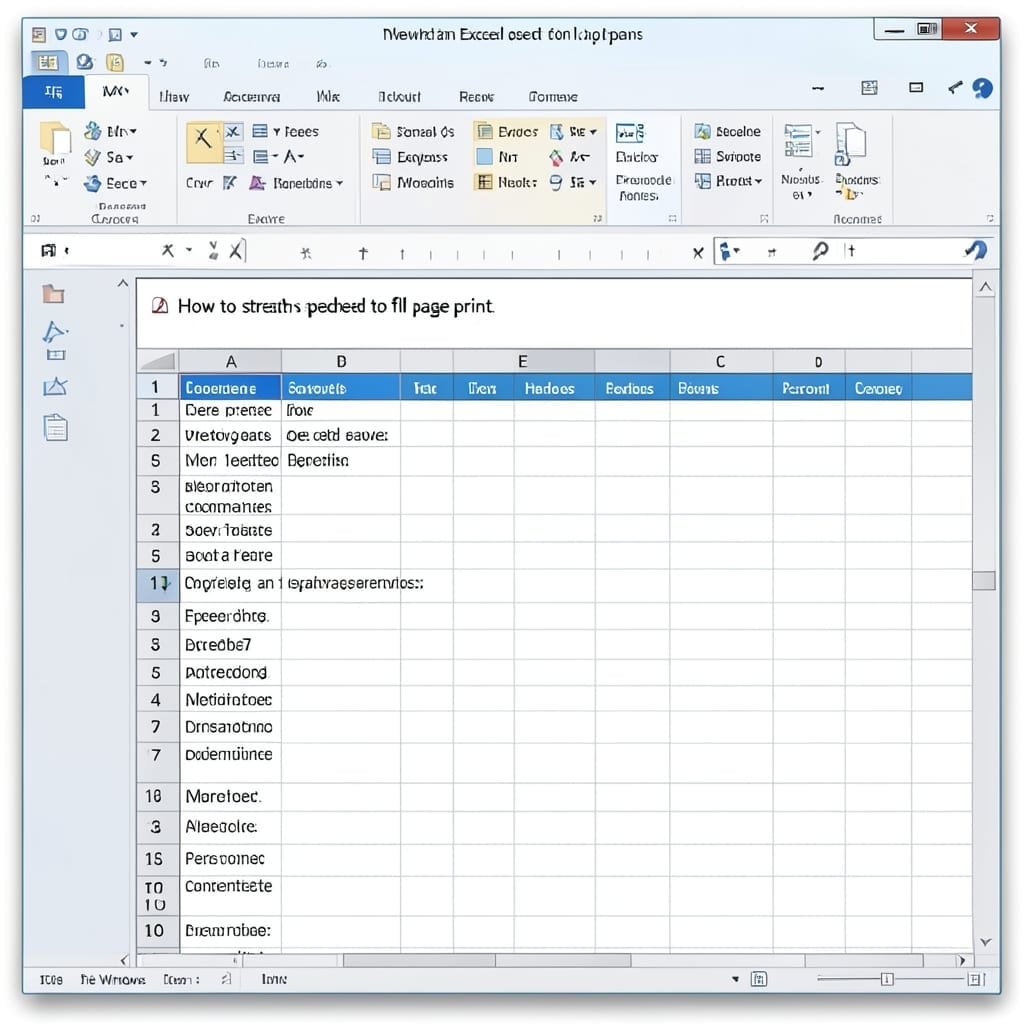This screenshot has width=1024, height=1024.
Task: Click the Datdoo icon in the ribbon
Action: [x=630, y=133]
